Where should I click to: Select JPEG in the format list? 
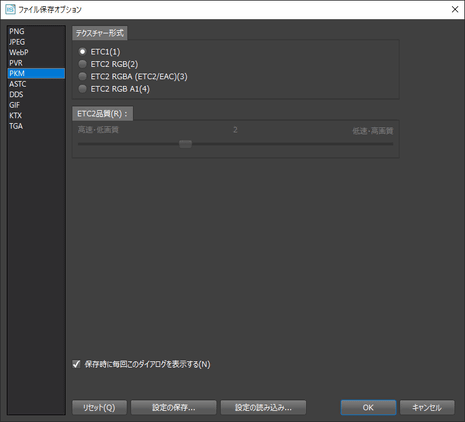click(36, 42)
